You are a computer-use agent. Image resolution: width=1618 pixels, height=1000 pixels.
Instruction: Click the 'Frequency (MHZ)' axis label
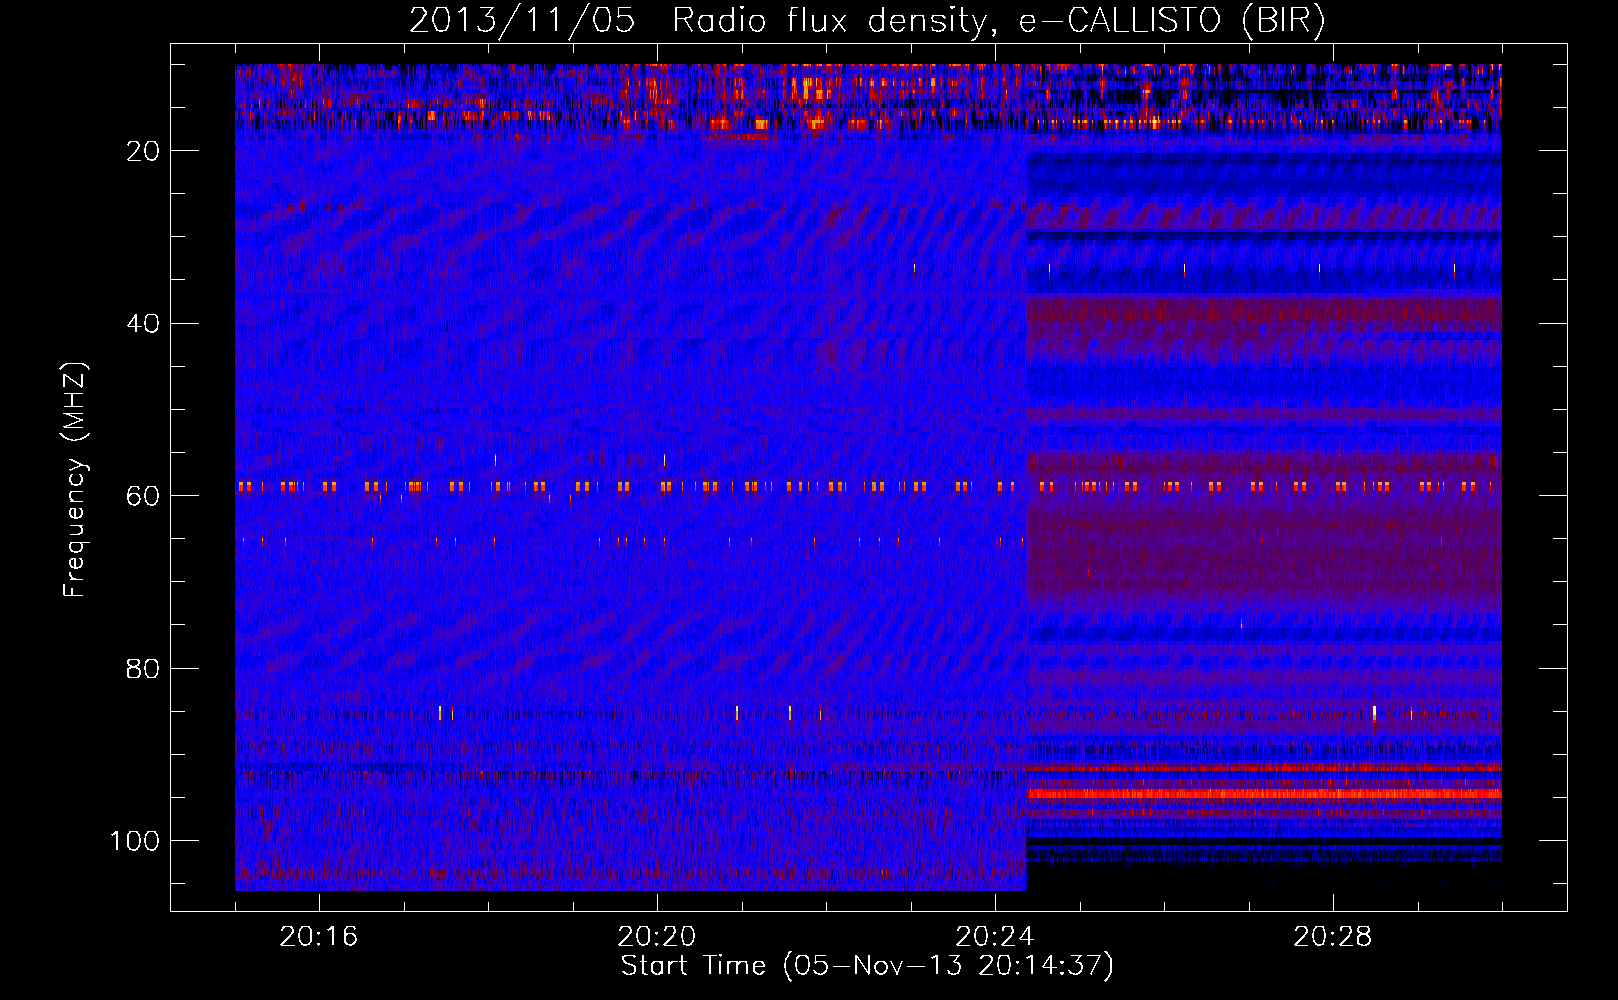click(x=75, y=480)
